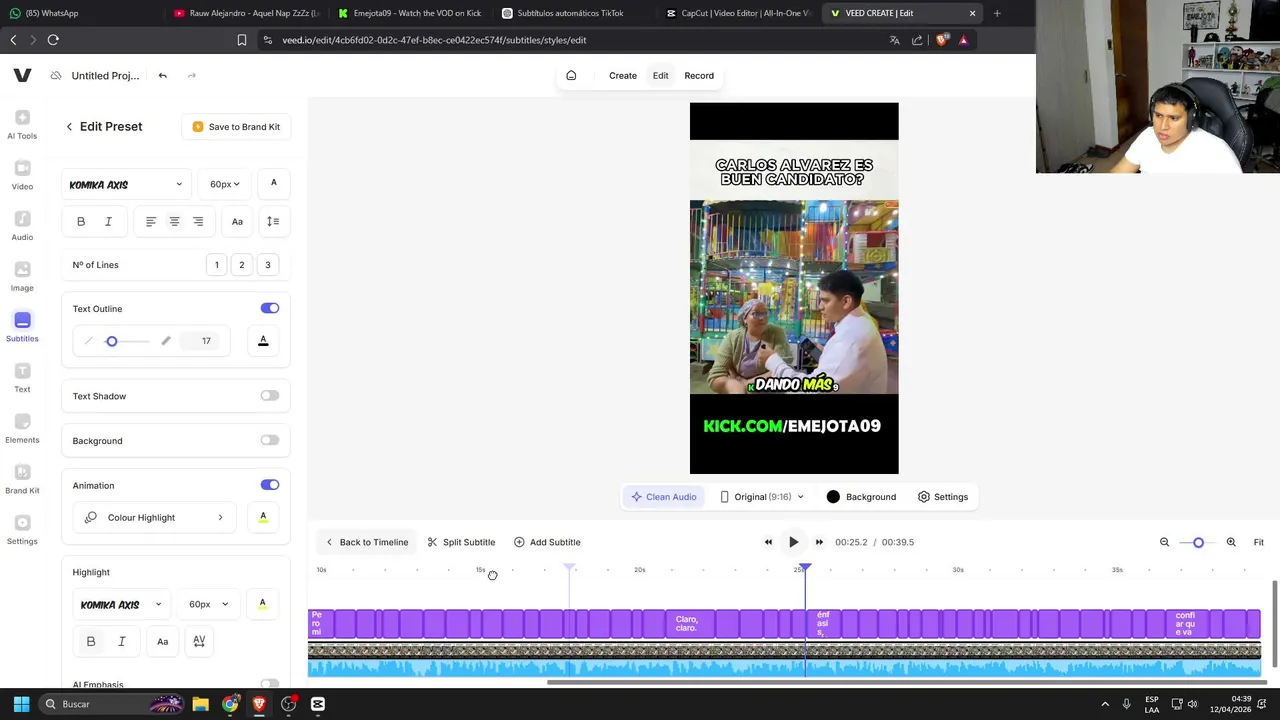
Task: Toggle bold for highlight text
Action: 91,641
